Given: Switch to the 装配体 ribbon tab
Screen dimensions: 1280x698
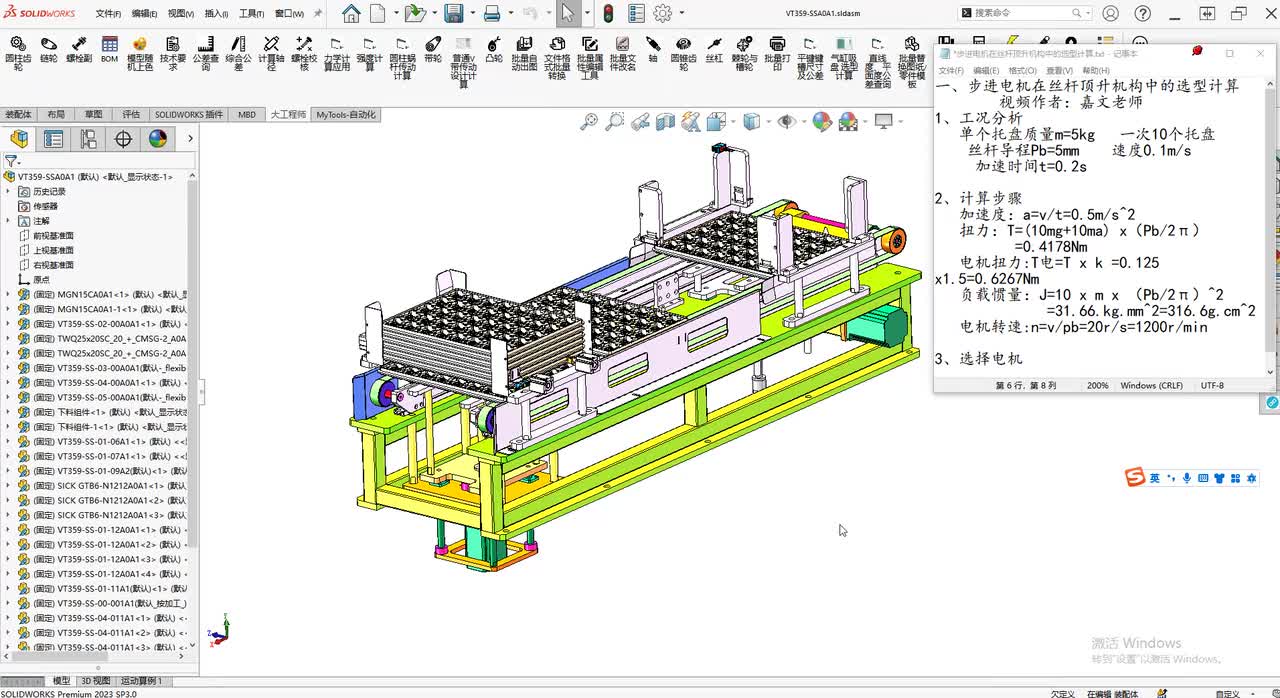Looking at the screenshot, I should pos(18,115).
